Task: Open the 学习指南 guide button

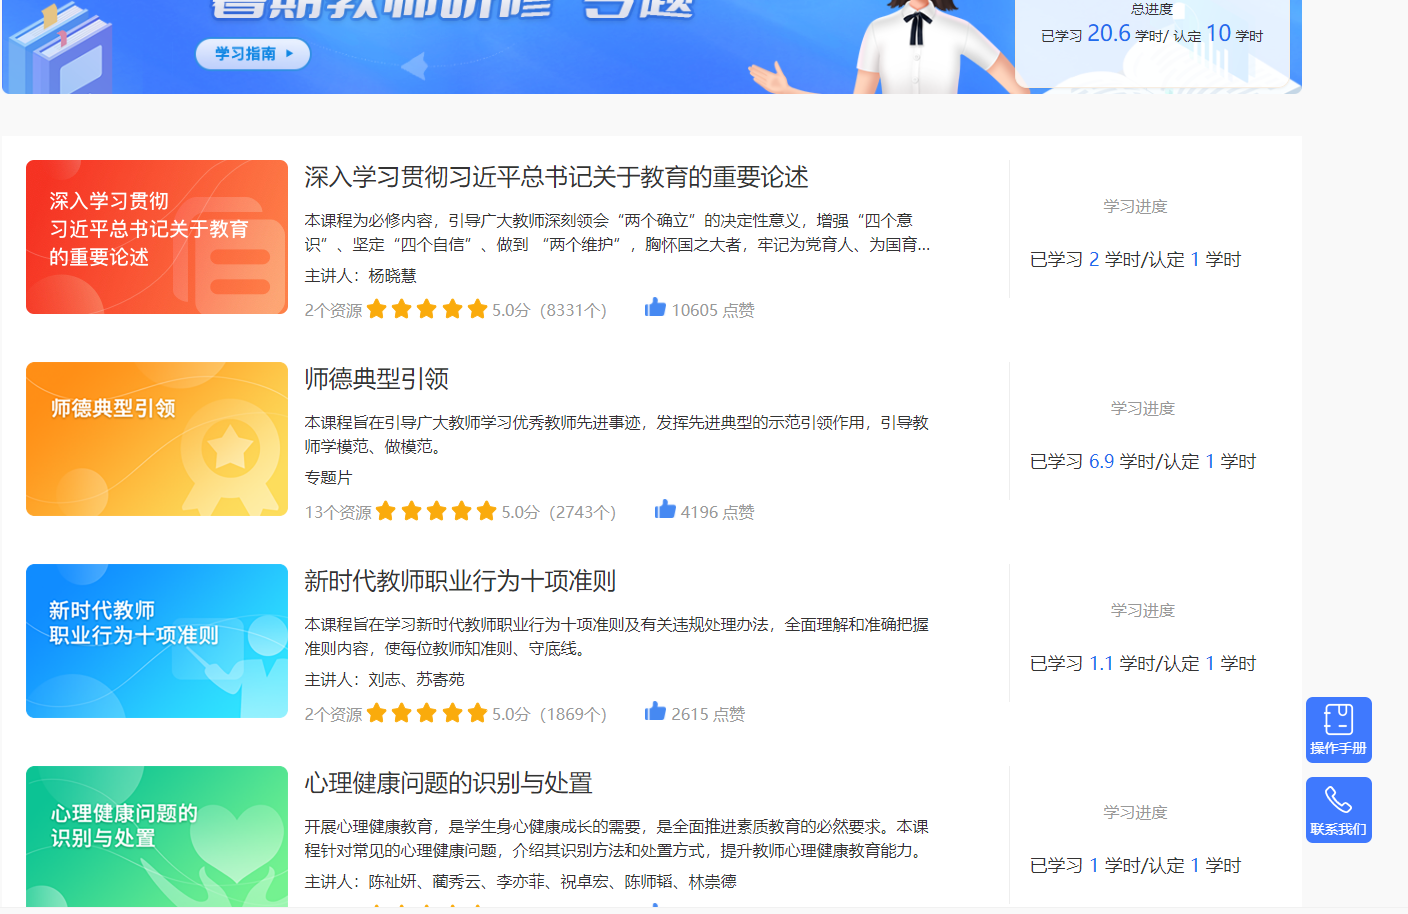Action: [x=252, y=54]
